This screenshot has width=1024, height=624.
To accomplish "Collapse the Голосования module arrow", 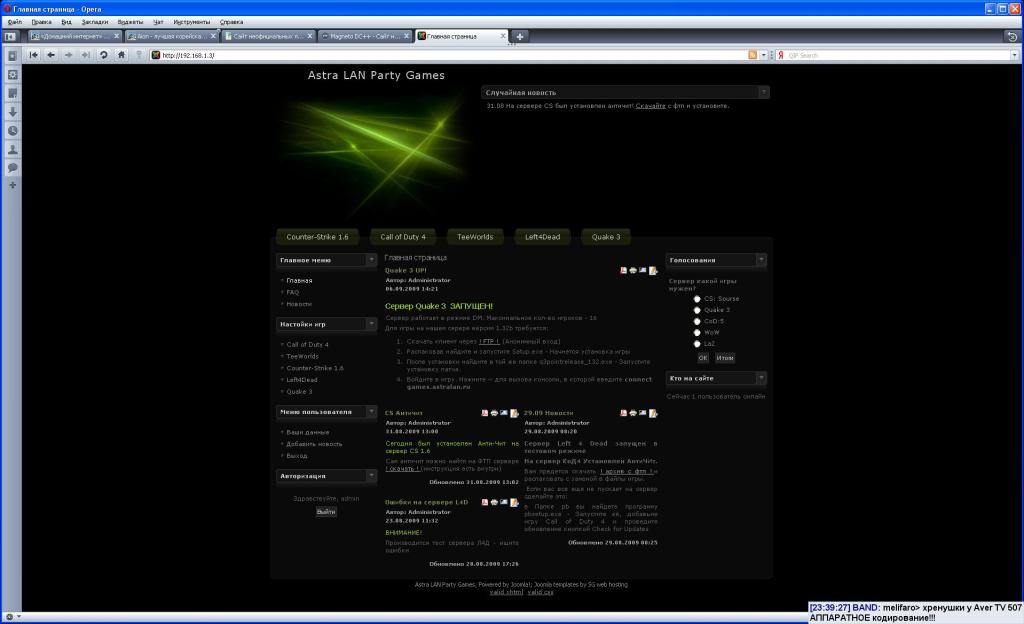I will 761,260.
